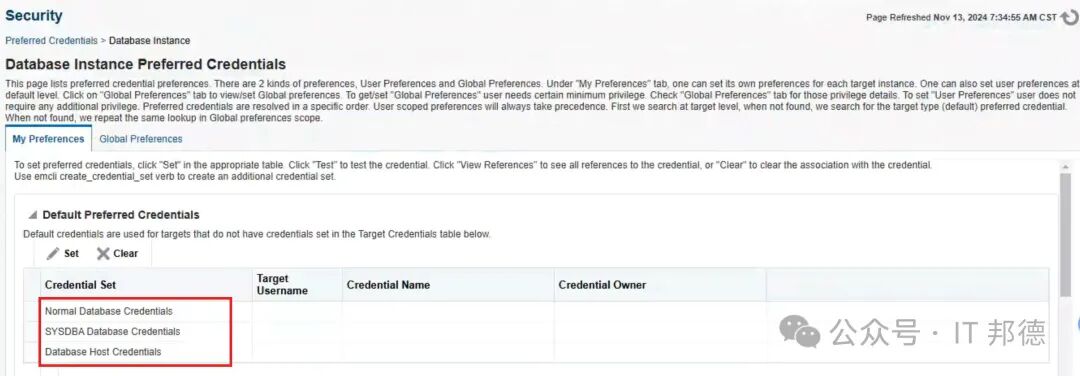This screenshot has height=376, width=1080.
Task: Click the Database Instance breadcrumb text
Action: 149,41
